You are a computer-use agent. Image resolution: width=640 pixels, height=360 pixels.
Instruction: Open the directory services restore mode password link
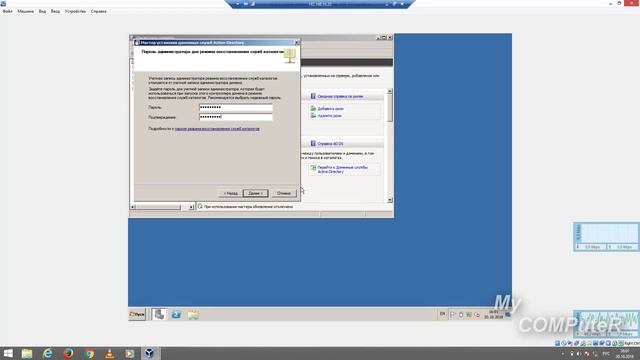pos(217,129)
